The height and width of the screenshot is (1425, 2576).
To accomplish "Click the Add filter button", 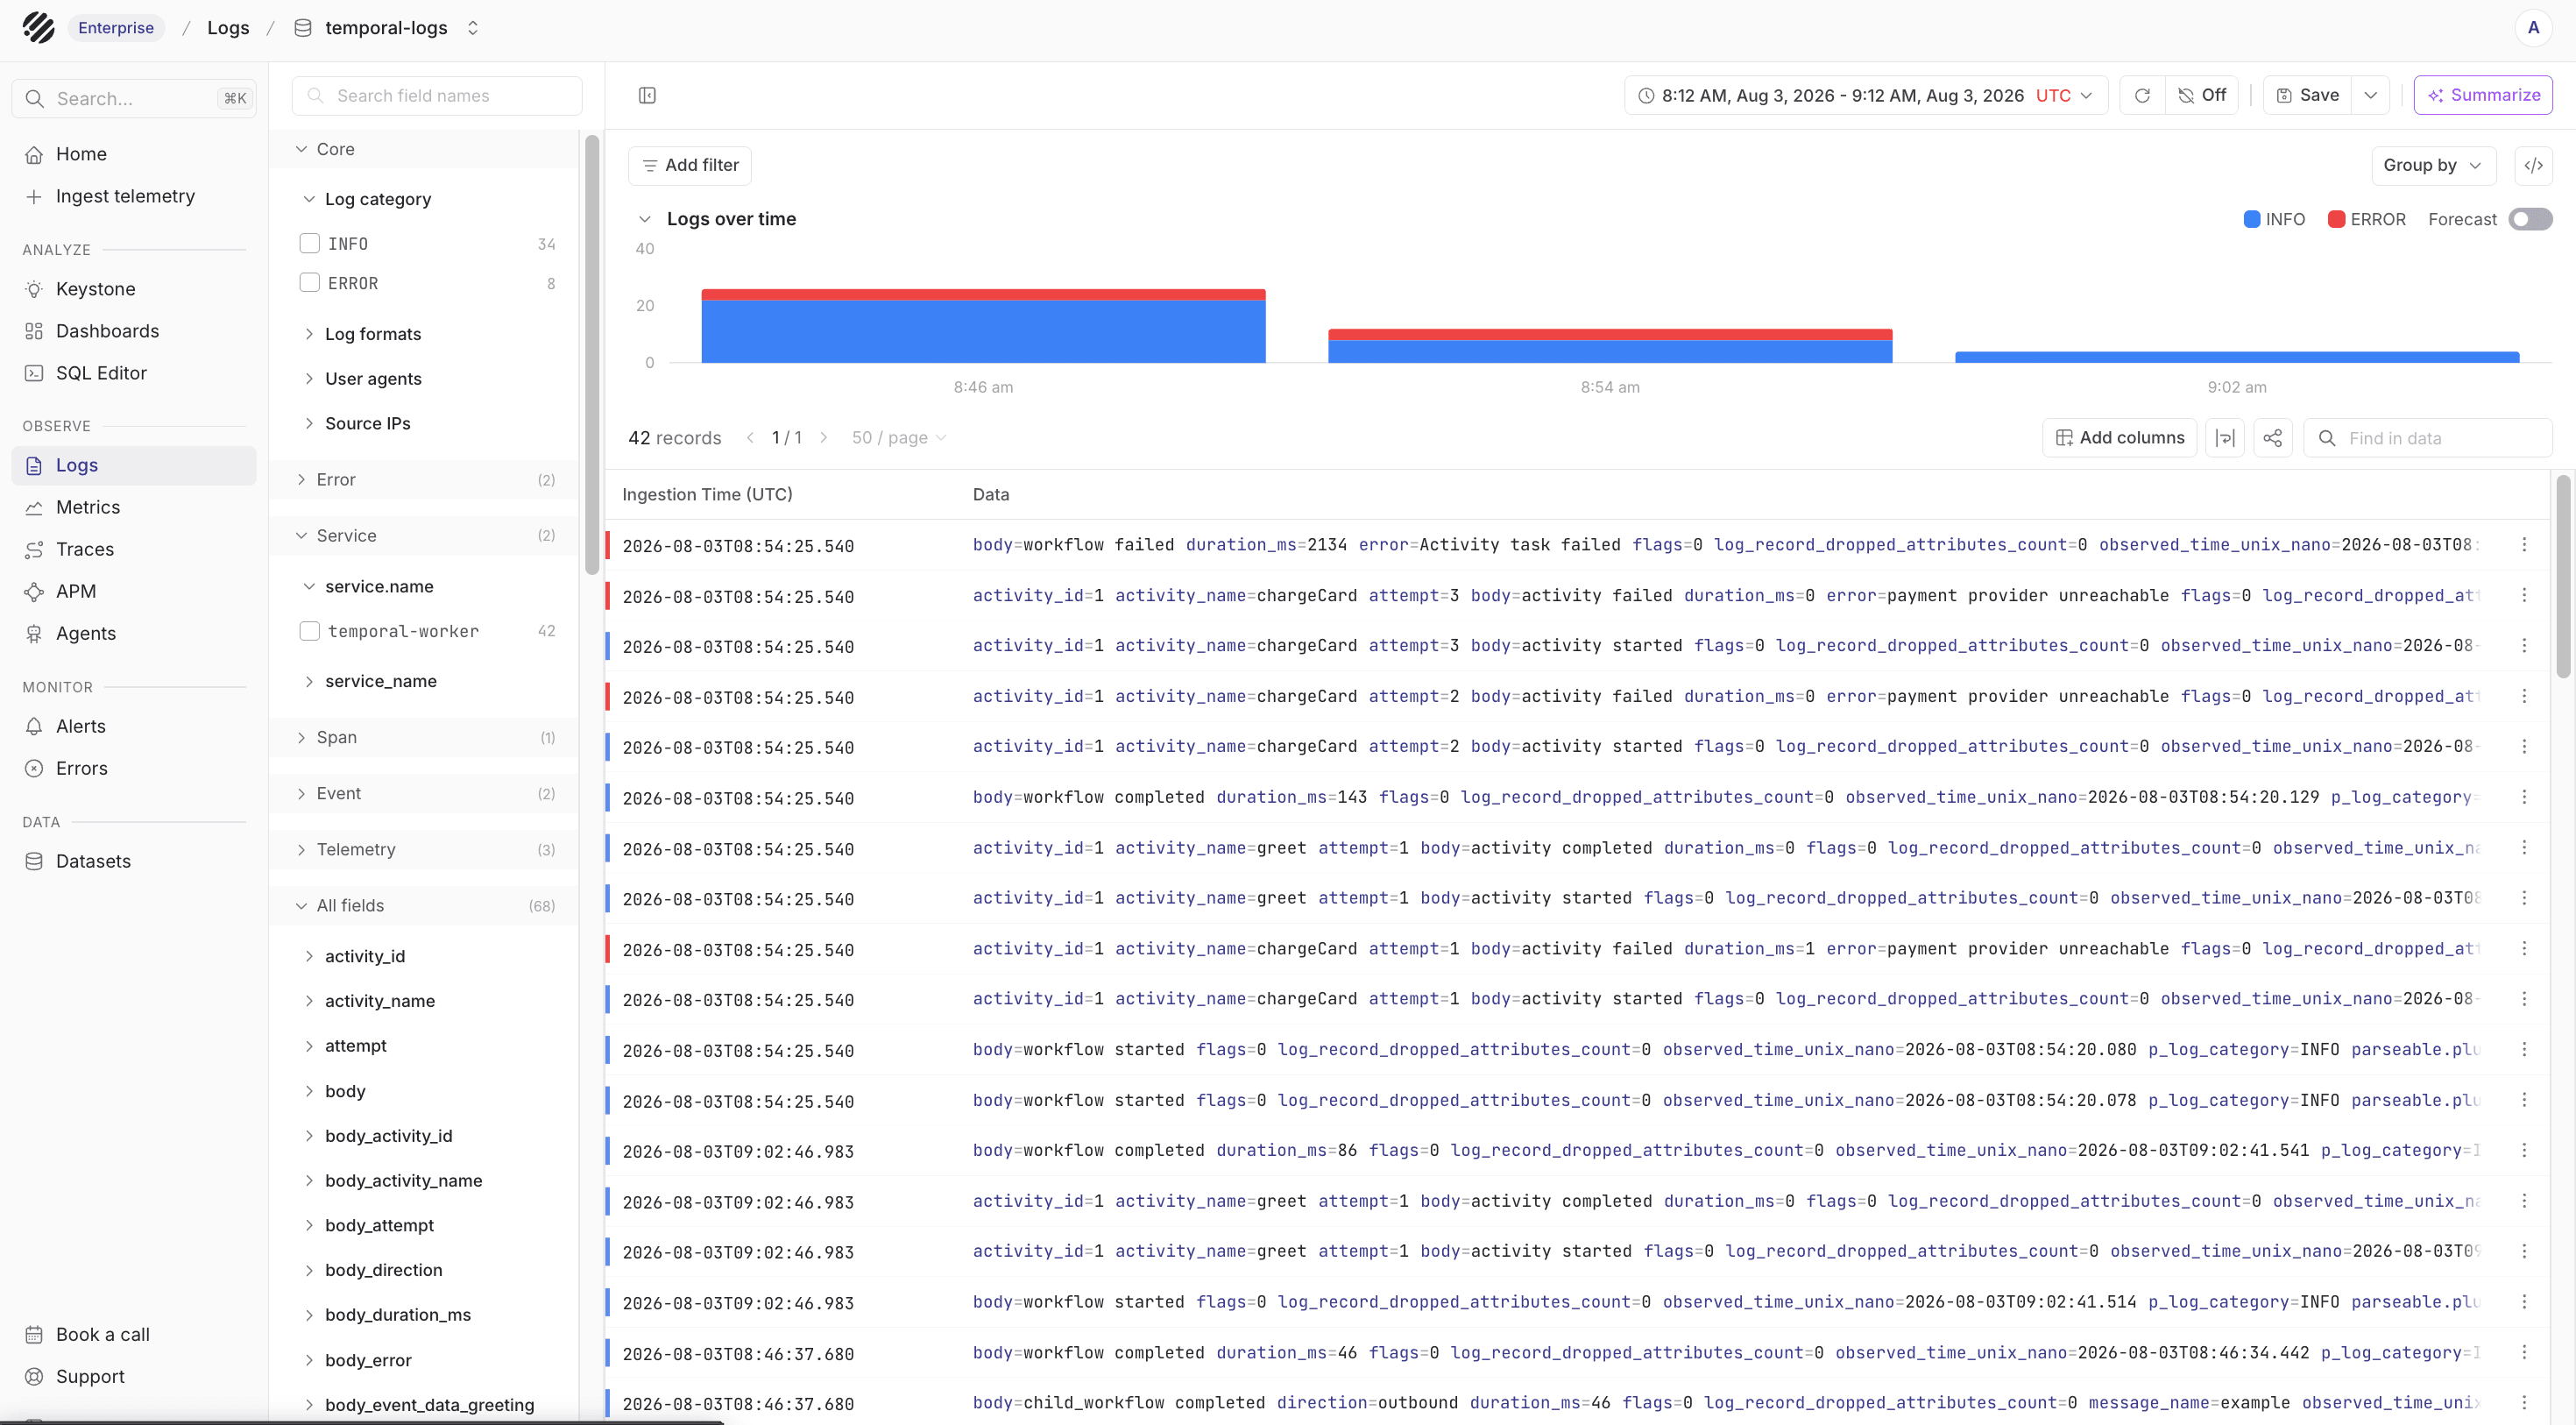I will click(690, 165).
